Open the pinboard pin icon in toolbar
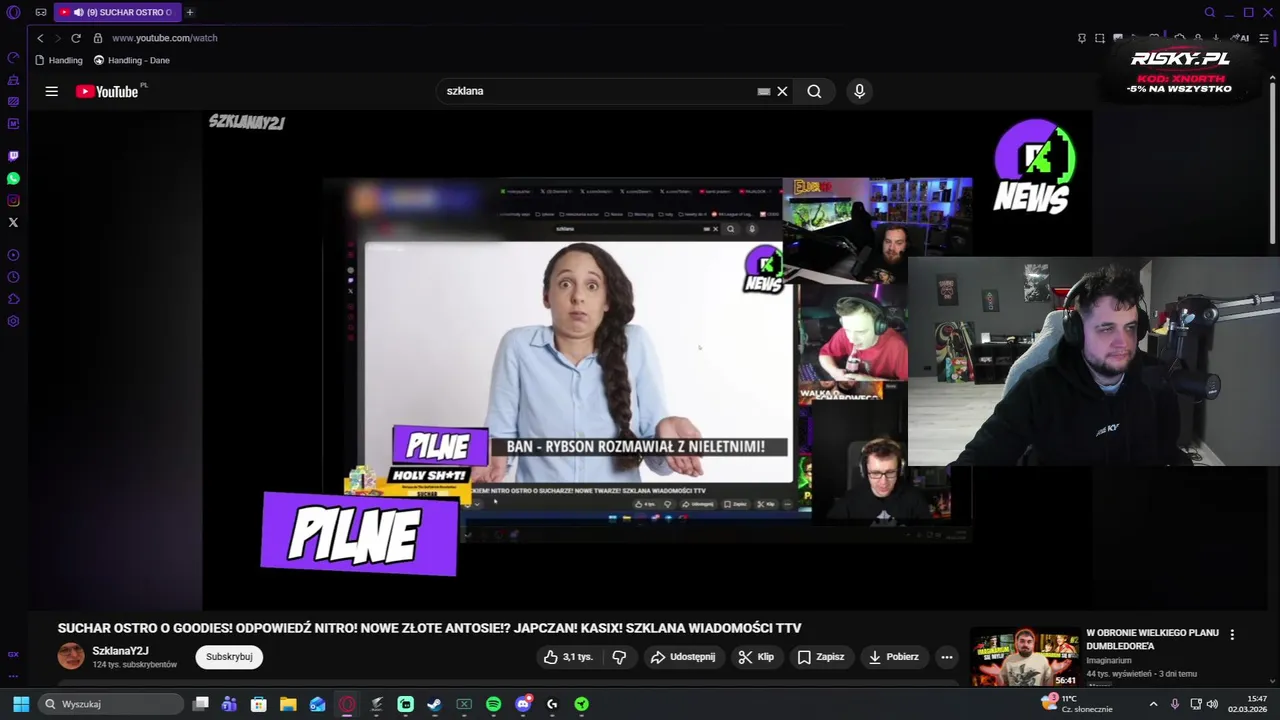Screen dimensions: 1280x720 pyautogui.click(x=1082, y=38)
